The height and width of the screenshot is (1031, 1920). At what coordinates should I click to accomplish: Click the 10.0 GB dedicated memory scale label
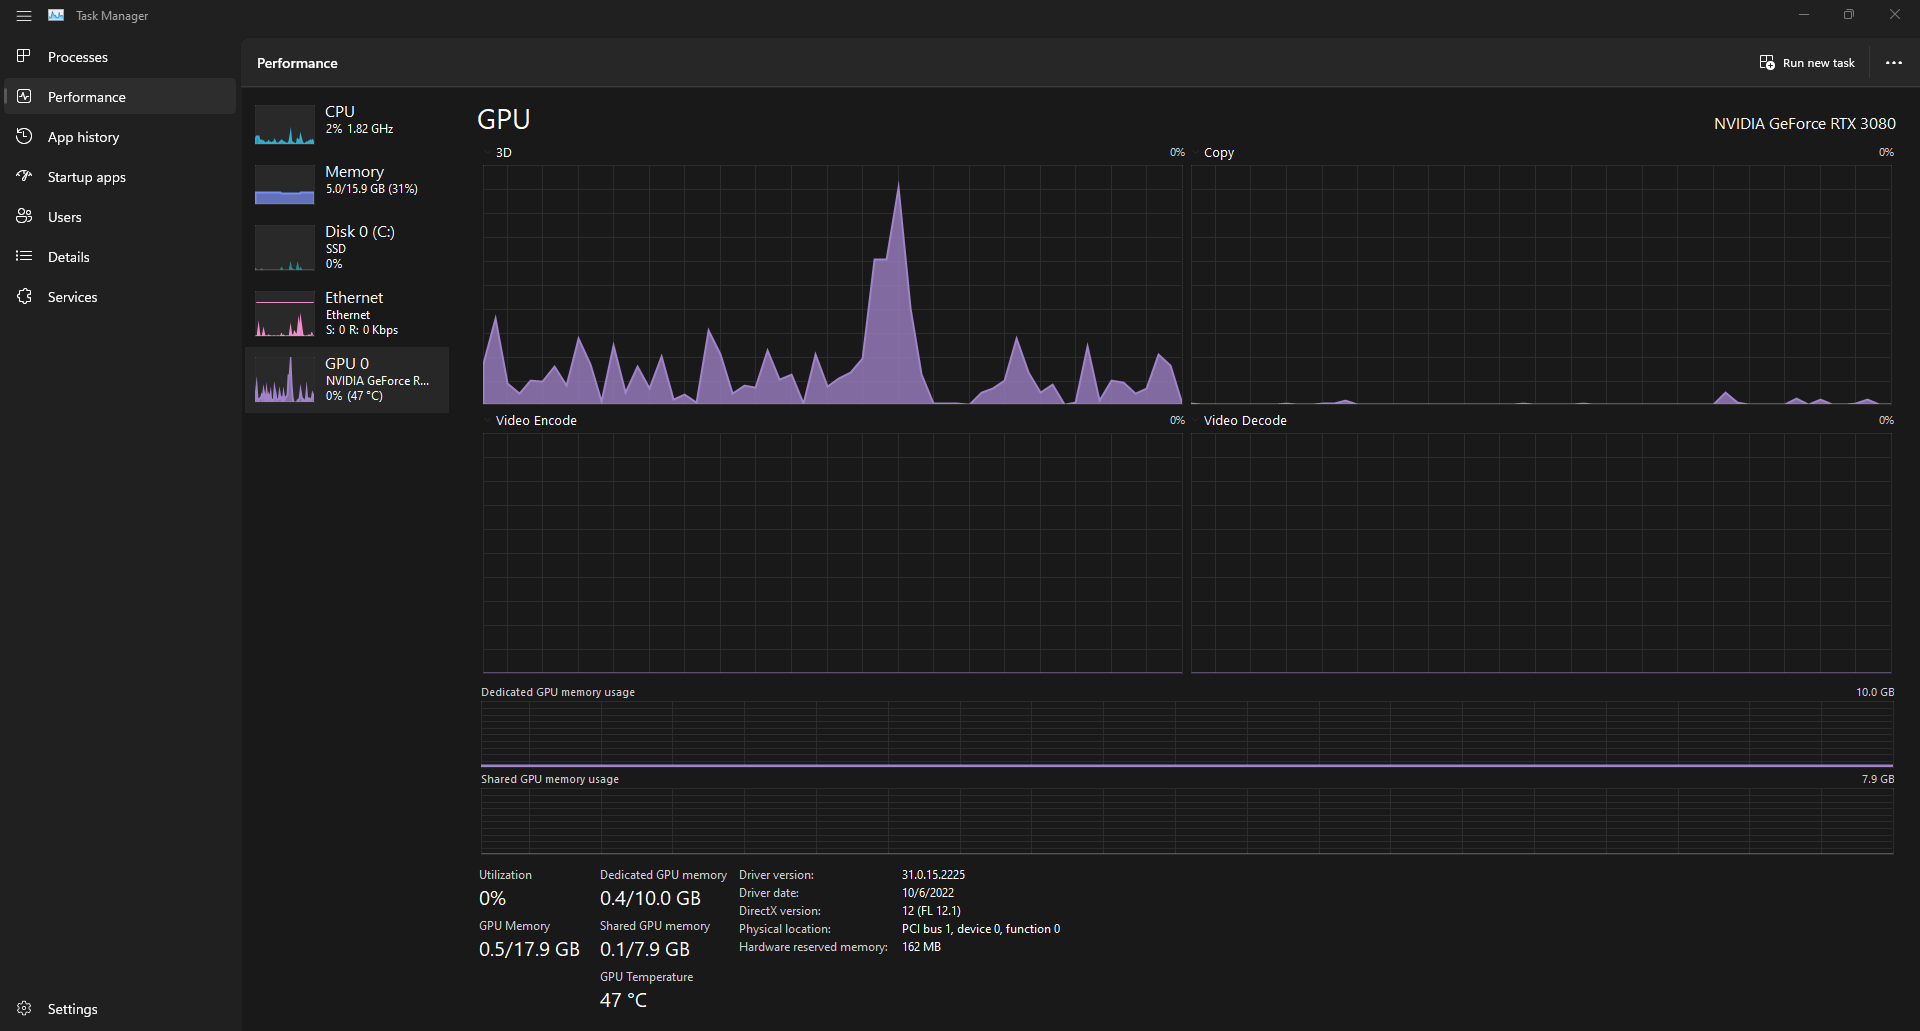pyautogui.click(x=1875, y=692)
